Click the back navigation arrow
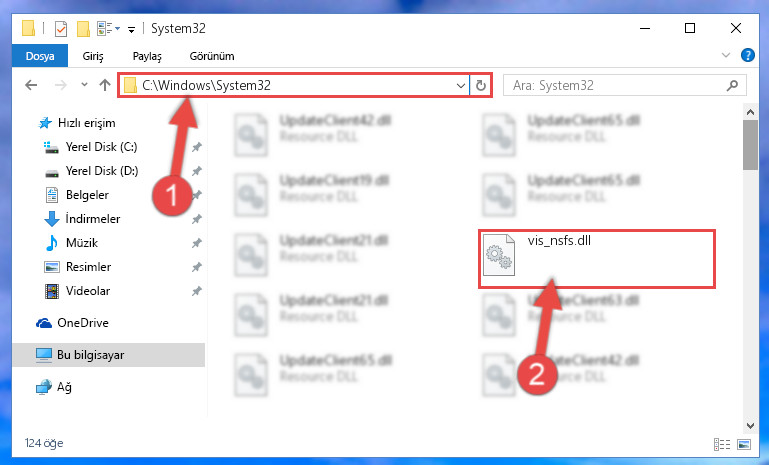This screenshot has width=769, height=465. tap(31, 85)
